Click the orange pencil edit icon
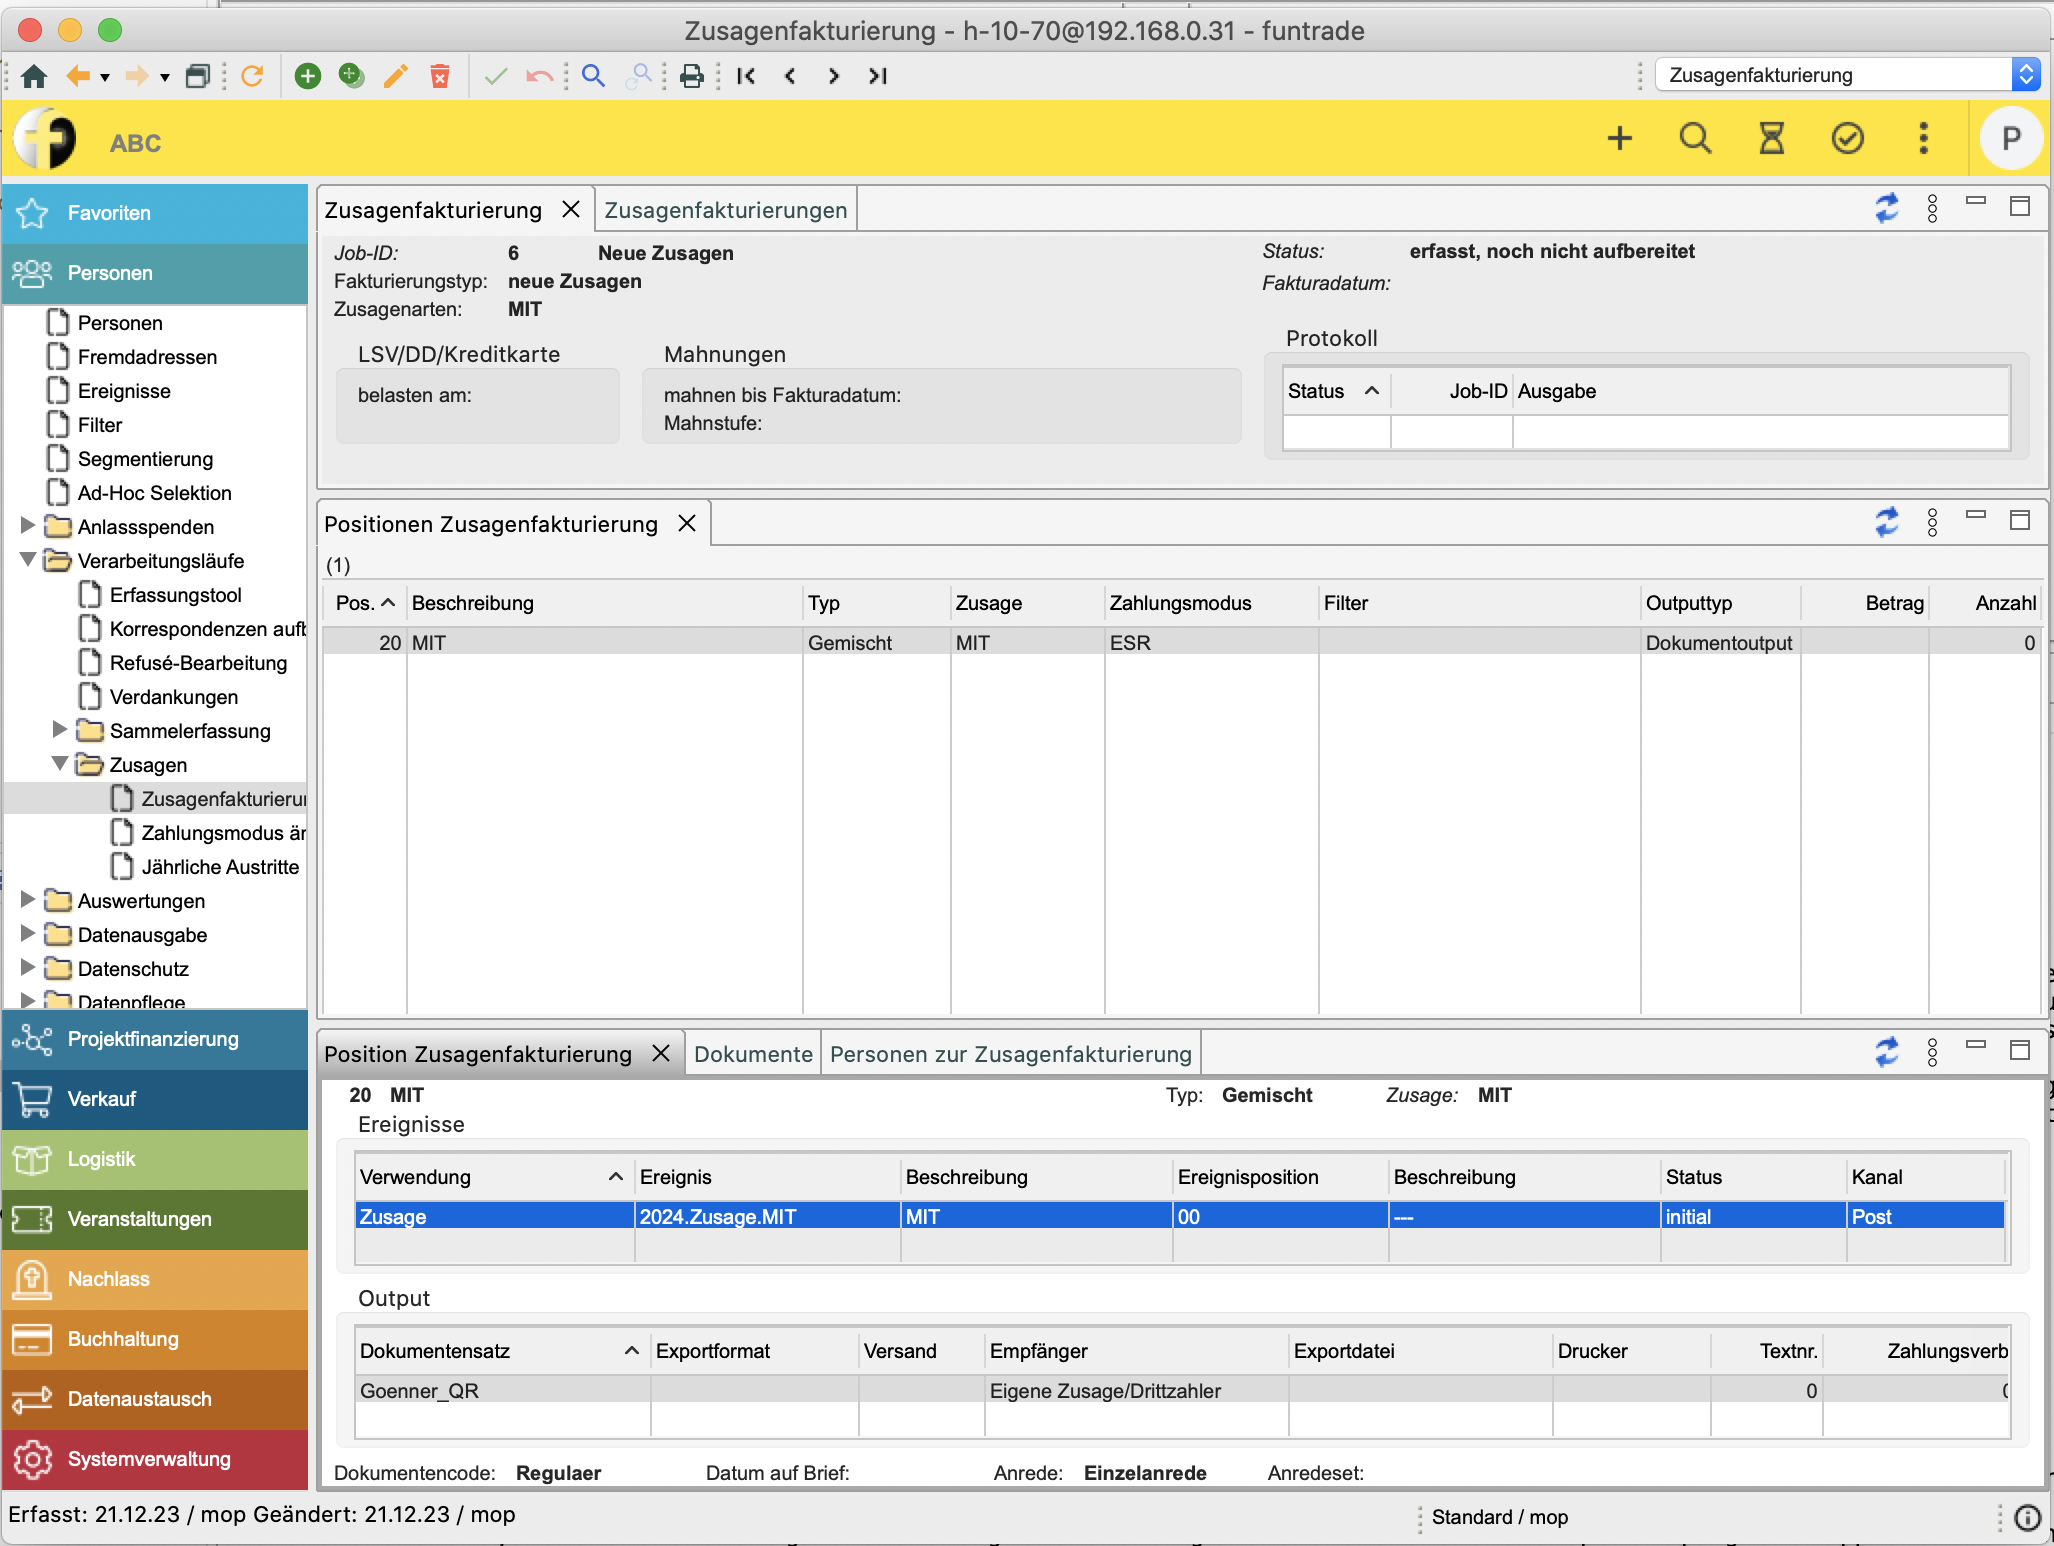 (396, 76)
